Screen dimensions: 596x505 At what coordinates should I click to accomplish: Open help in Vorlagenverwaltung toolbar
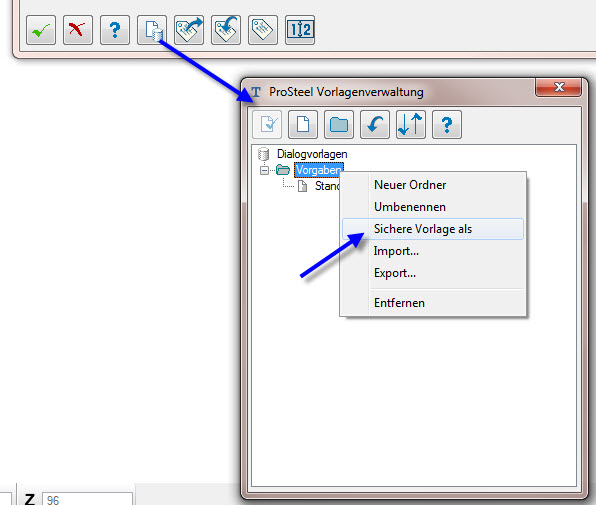point(447,125)
